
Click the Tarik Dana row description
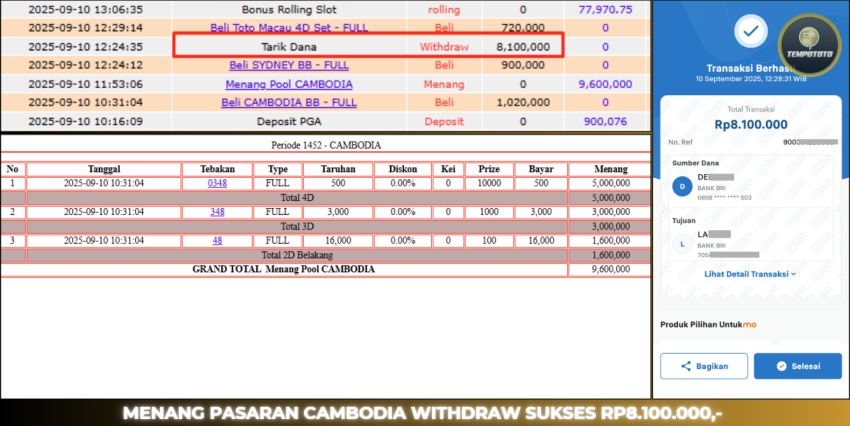pyautogui.click(x=289, y=47)
